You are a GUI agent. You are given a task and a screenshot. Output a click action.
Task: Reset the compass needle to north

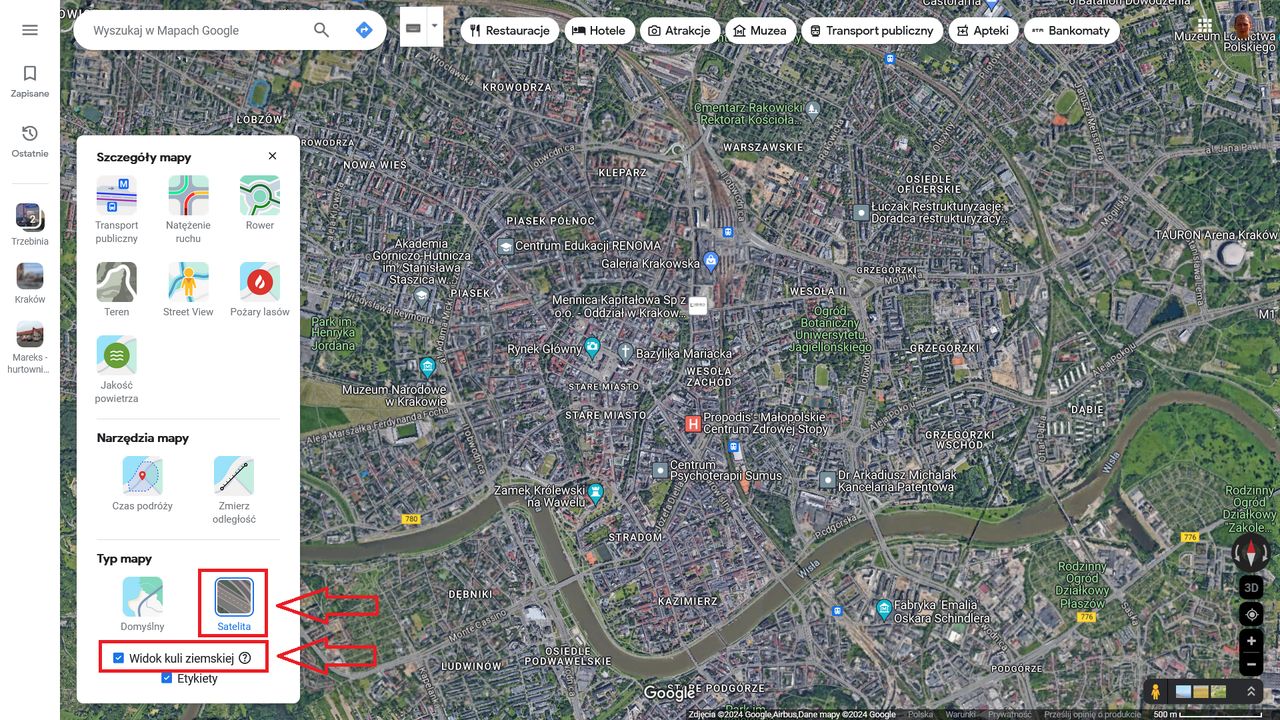pos(1251,552)
